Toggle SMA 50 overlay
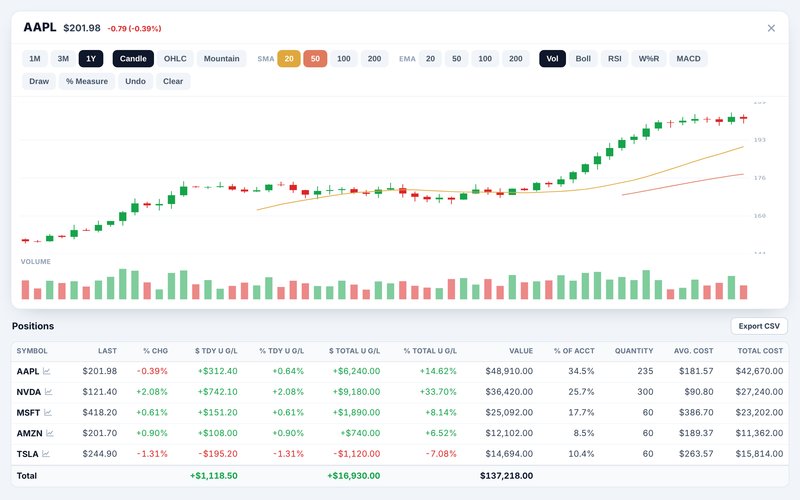The width and height of the screenshot is (800, 500). click(x=315, y=59)
